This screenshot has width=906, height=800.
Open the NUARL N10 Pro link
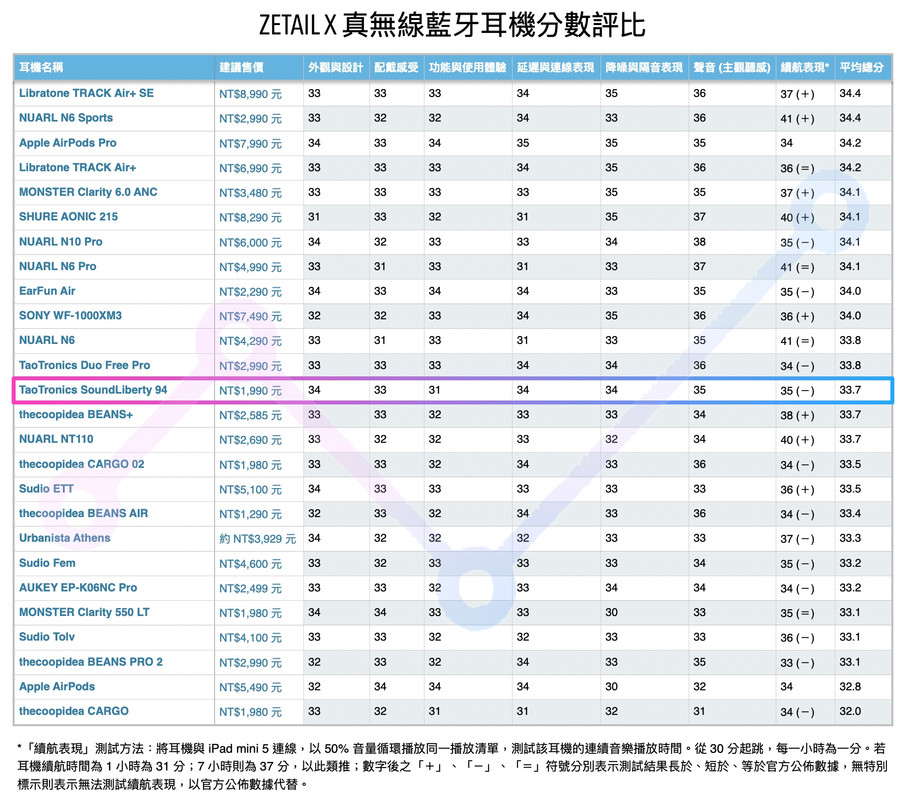coord(61,241)
